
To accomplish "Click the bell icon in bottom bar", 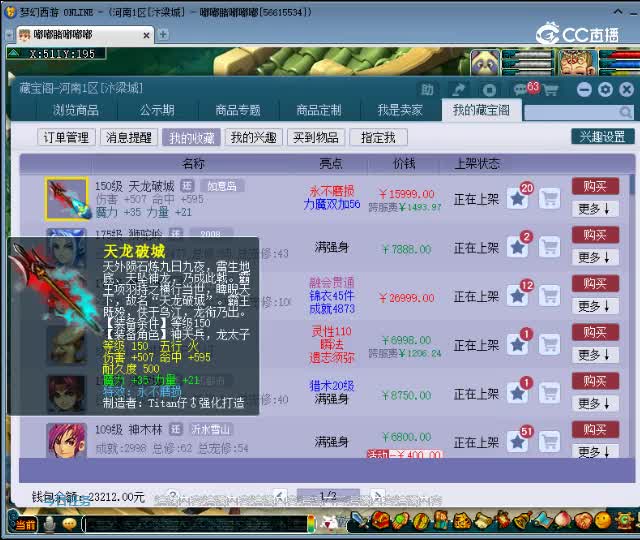I will pyautogui.click(x=522, y=521).
